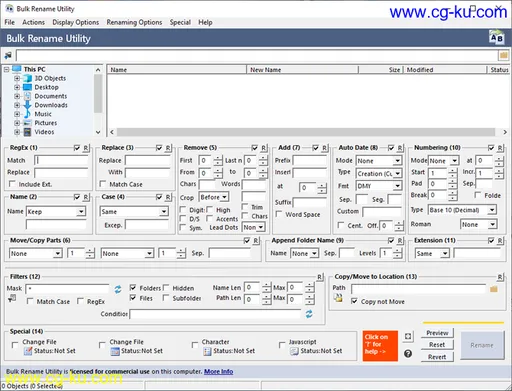512x391 pixels.
Task: Reset Name (2) with its R button
Action: coord(86,197)
